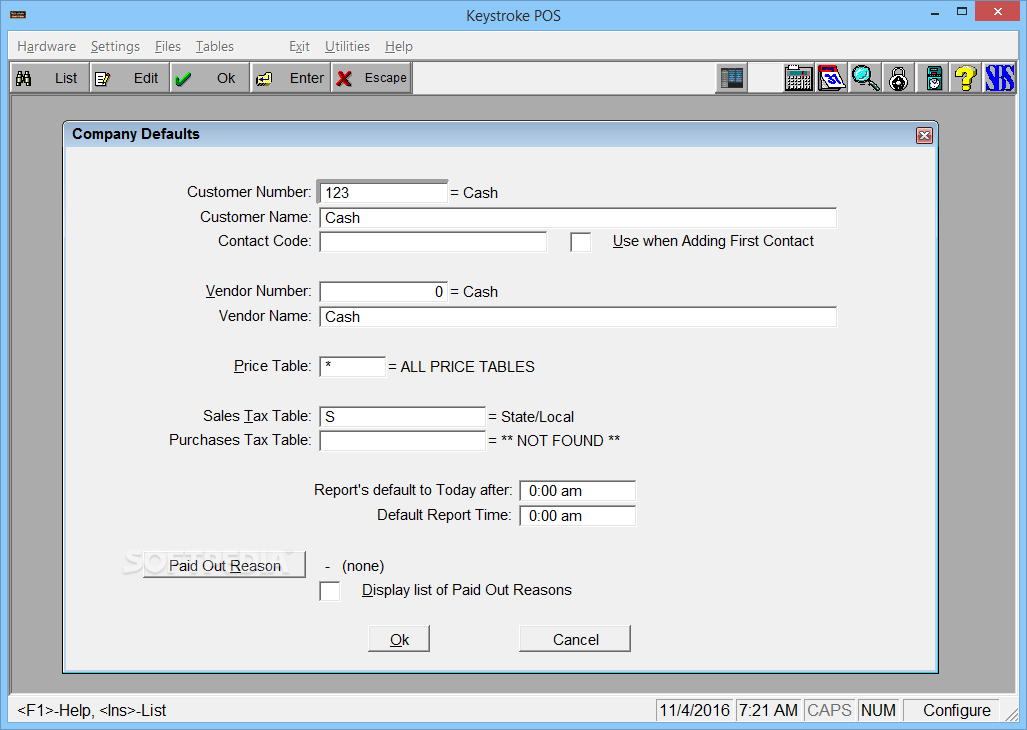Confirm with the dialog Ok button
This screenshot has height=730, width=1027.
point(399,639)
